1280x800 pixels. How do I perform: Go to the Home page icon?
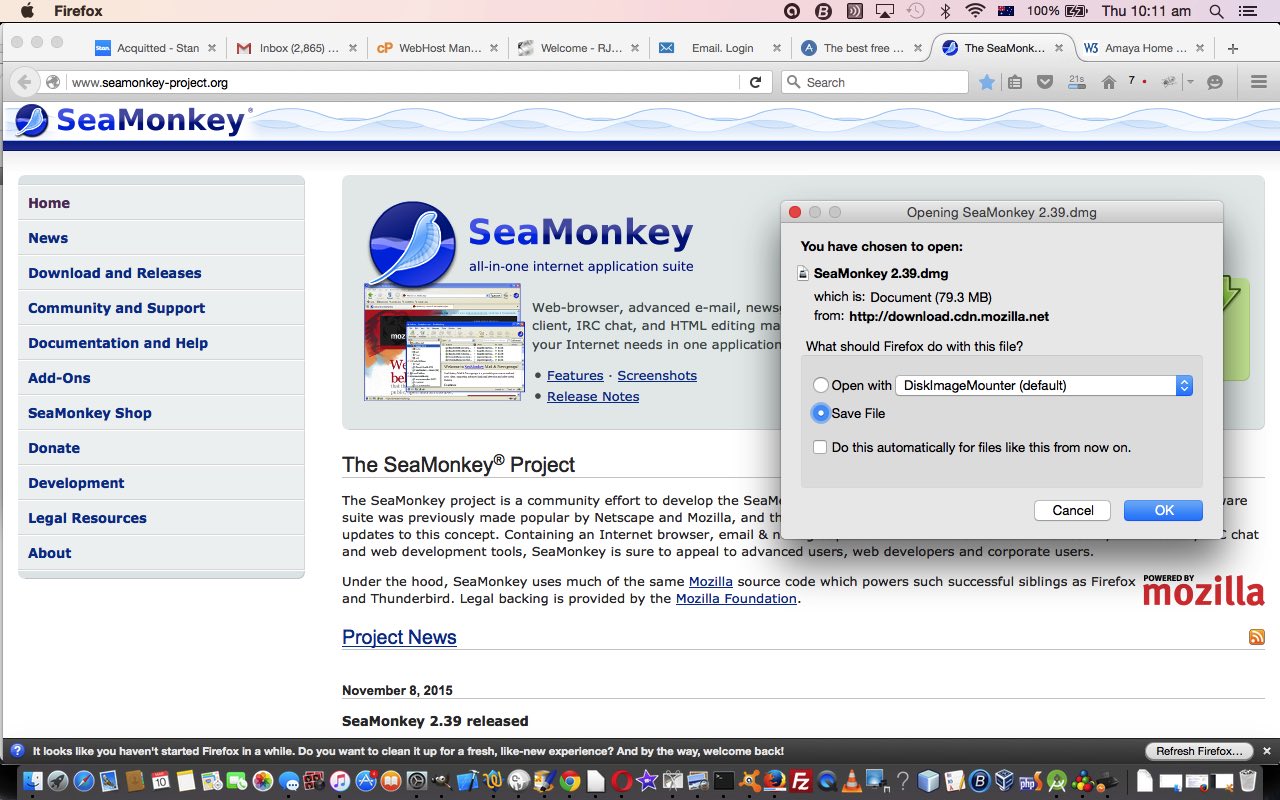[1109, 82]
